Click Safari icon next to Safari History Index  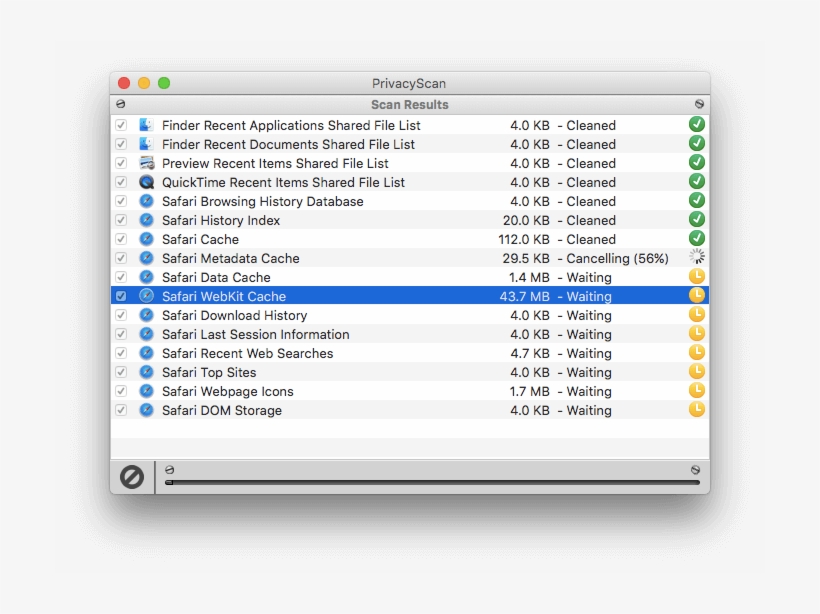click(x=146, y=220)
